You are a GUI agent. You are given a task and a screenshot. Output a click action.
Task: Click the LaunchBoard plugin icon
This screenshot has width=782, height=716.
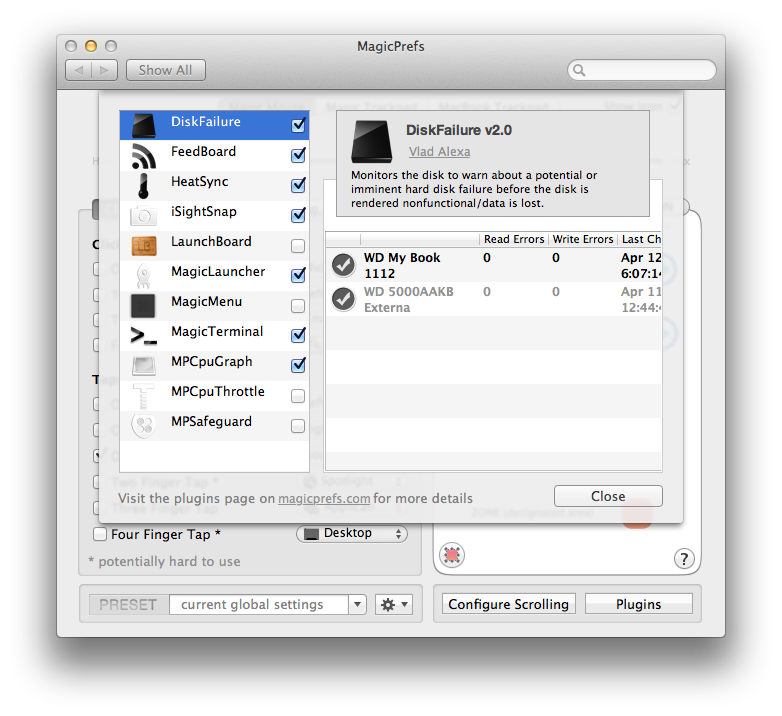(x=144, y=246)
